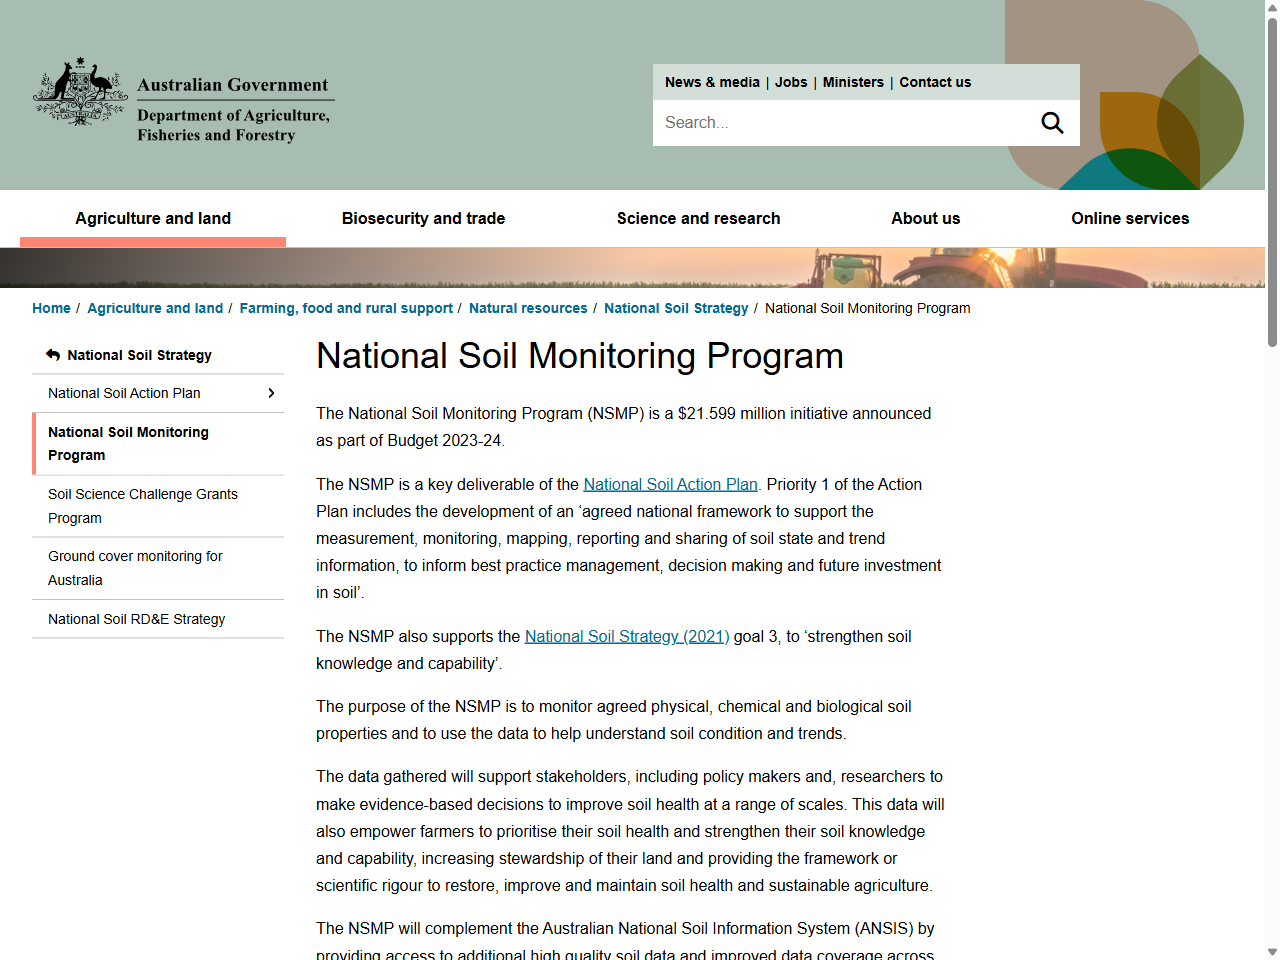The width and height of the screenshot is (1280, 960).
Task: Open Farming, food and rural support breadcrumb
Action: coord(346,308)
